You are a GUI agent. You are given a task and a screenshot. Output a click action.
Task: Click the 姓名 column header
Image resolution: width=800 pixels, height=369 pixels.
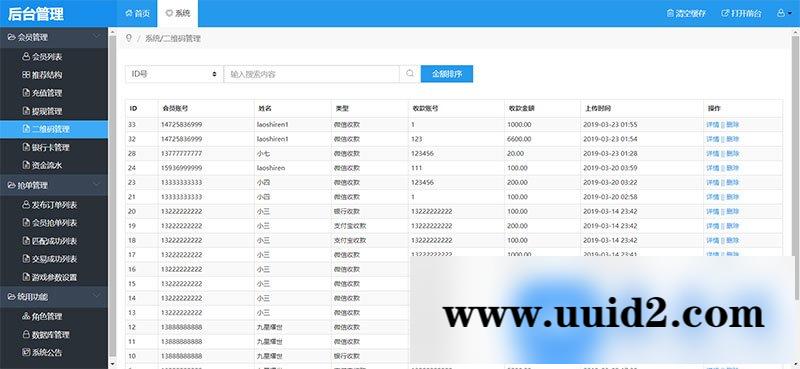pos(264,108)
